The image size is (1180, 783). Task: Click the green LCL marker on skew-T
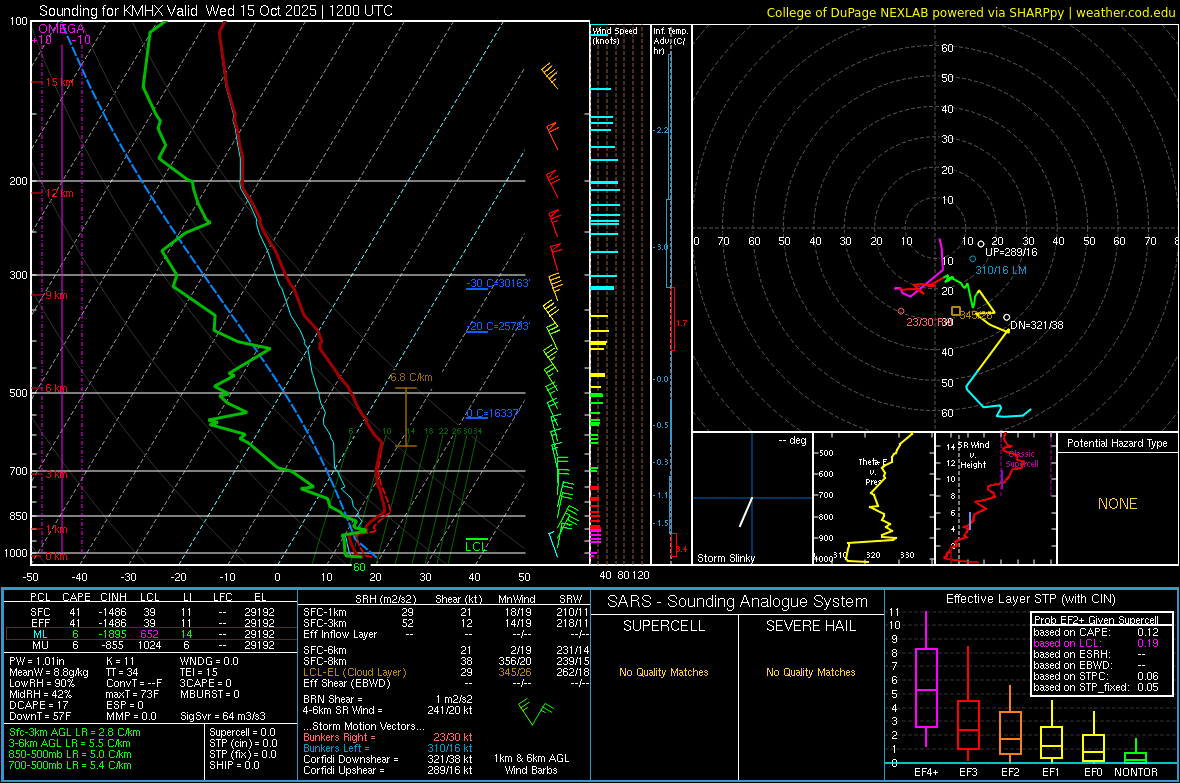tap(476, 547)
